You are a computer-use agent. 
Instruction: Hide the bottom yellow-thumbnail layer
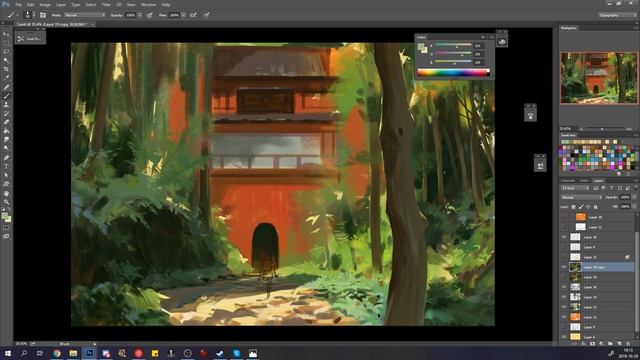coord(564,337)
